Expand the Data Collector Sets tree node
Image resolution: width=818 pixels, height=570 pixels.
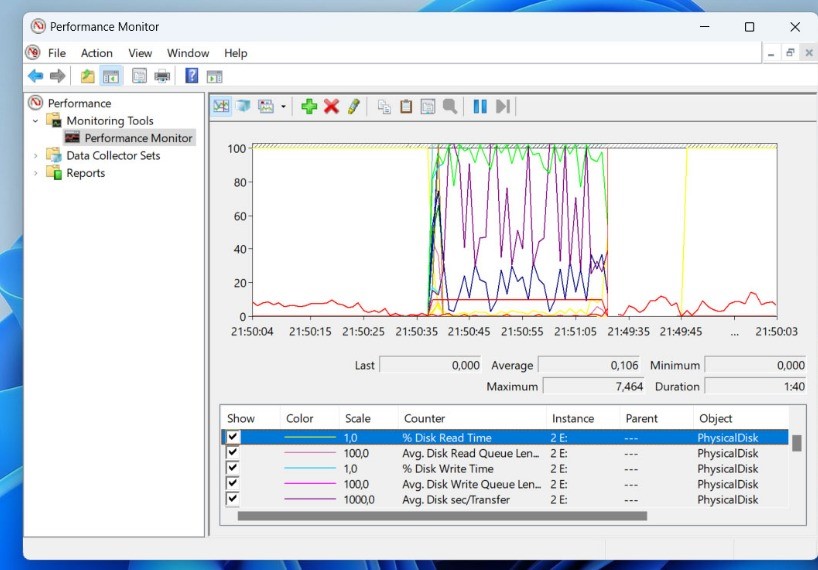37,156
